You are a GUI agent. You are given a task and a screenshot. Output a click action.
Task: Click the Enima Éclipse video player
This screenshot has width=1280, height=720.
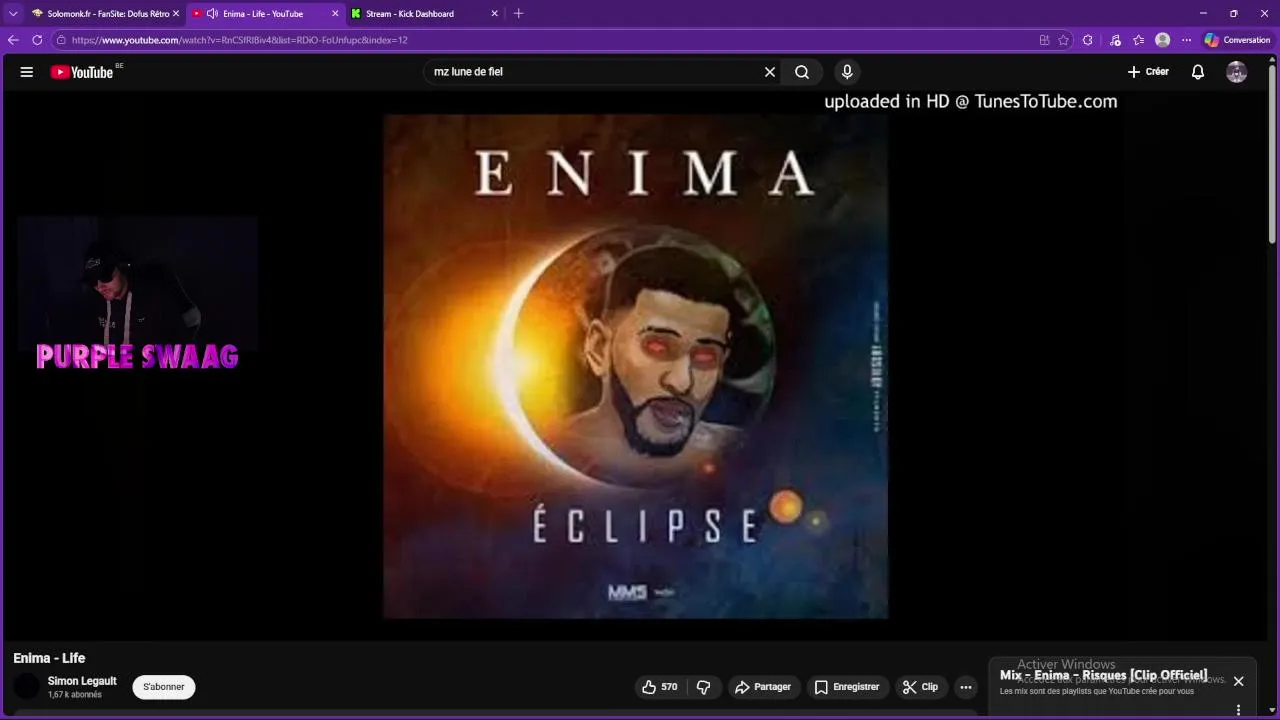636,366
